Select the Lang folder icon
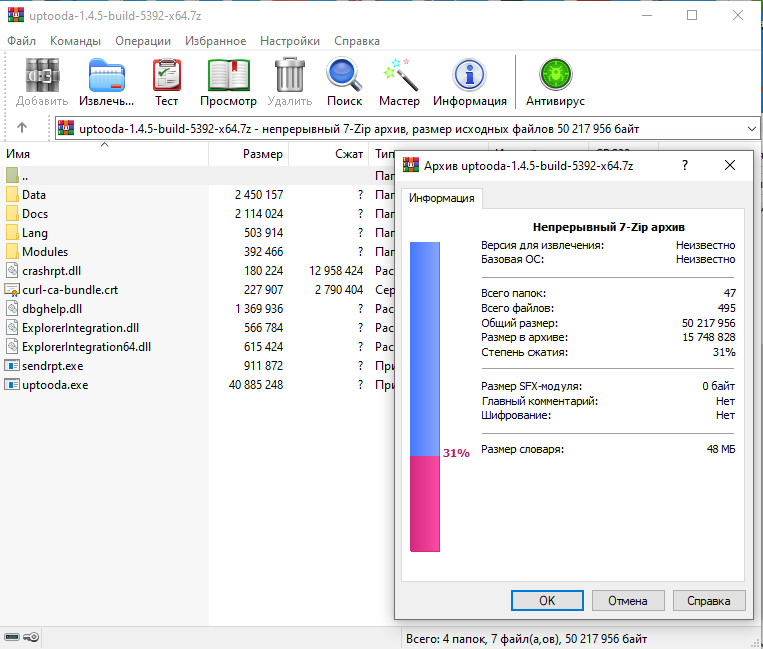The width and height of the screenshot is (763, 649). point(12,233)
